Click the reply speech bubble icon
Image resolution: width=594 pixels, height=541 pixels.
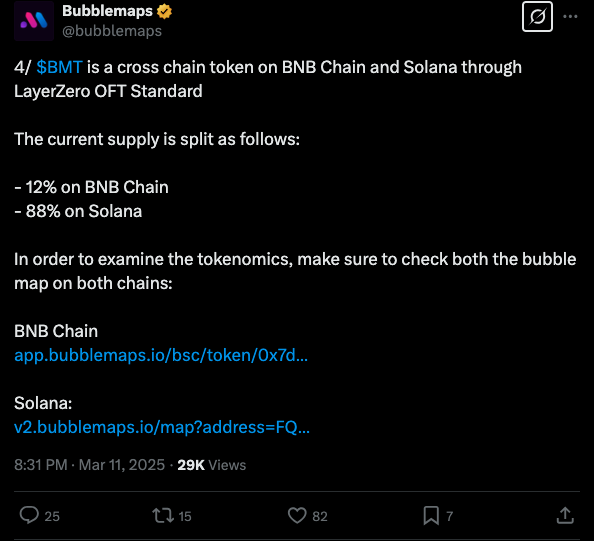point(29,515)
